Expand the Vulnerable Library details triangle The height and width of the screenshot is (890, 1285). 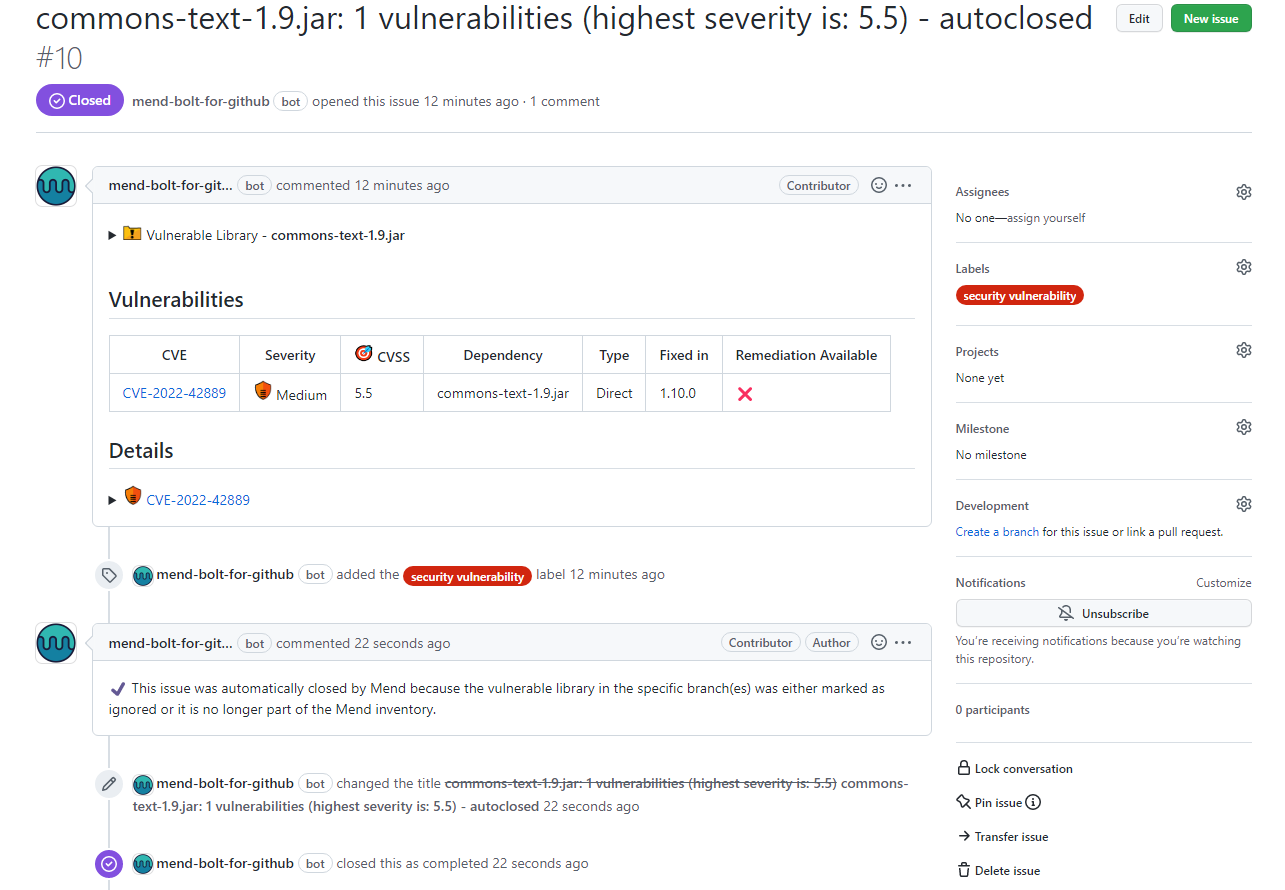click(x=113, y=236)
